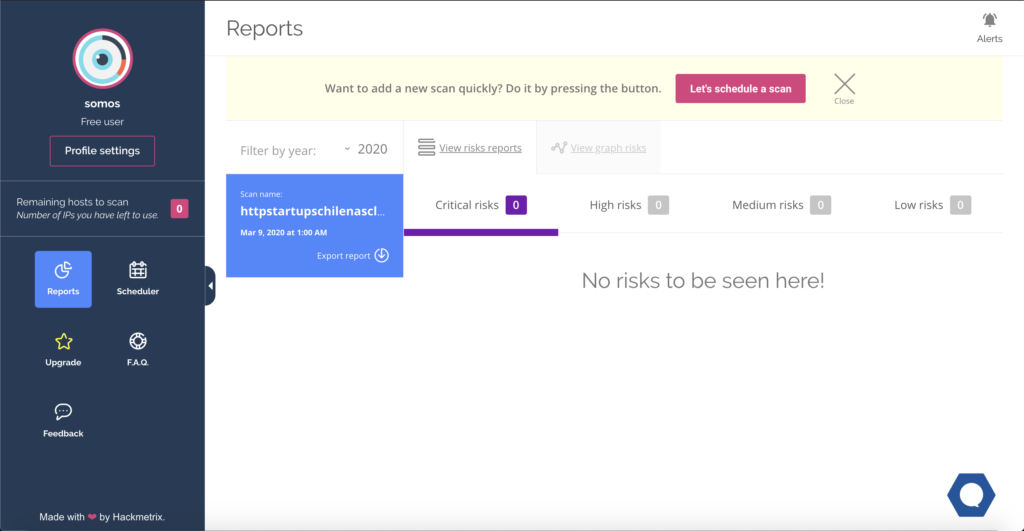
Task: Click the Upgrade star icon
Action: pyautogui.click(x=63, y=342)
